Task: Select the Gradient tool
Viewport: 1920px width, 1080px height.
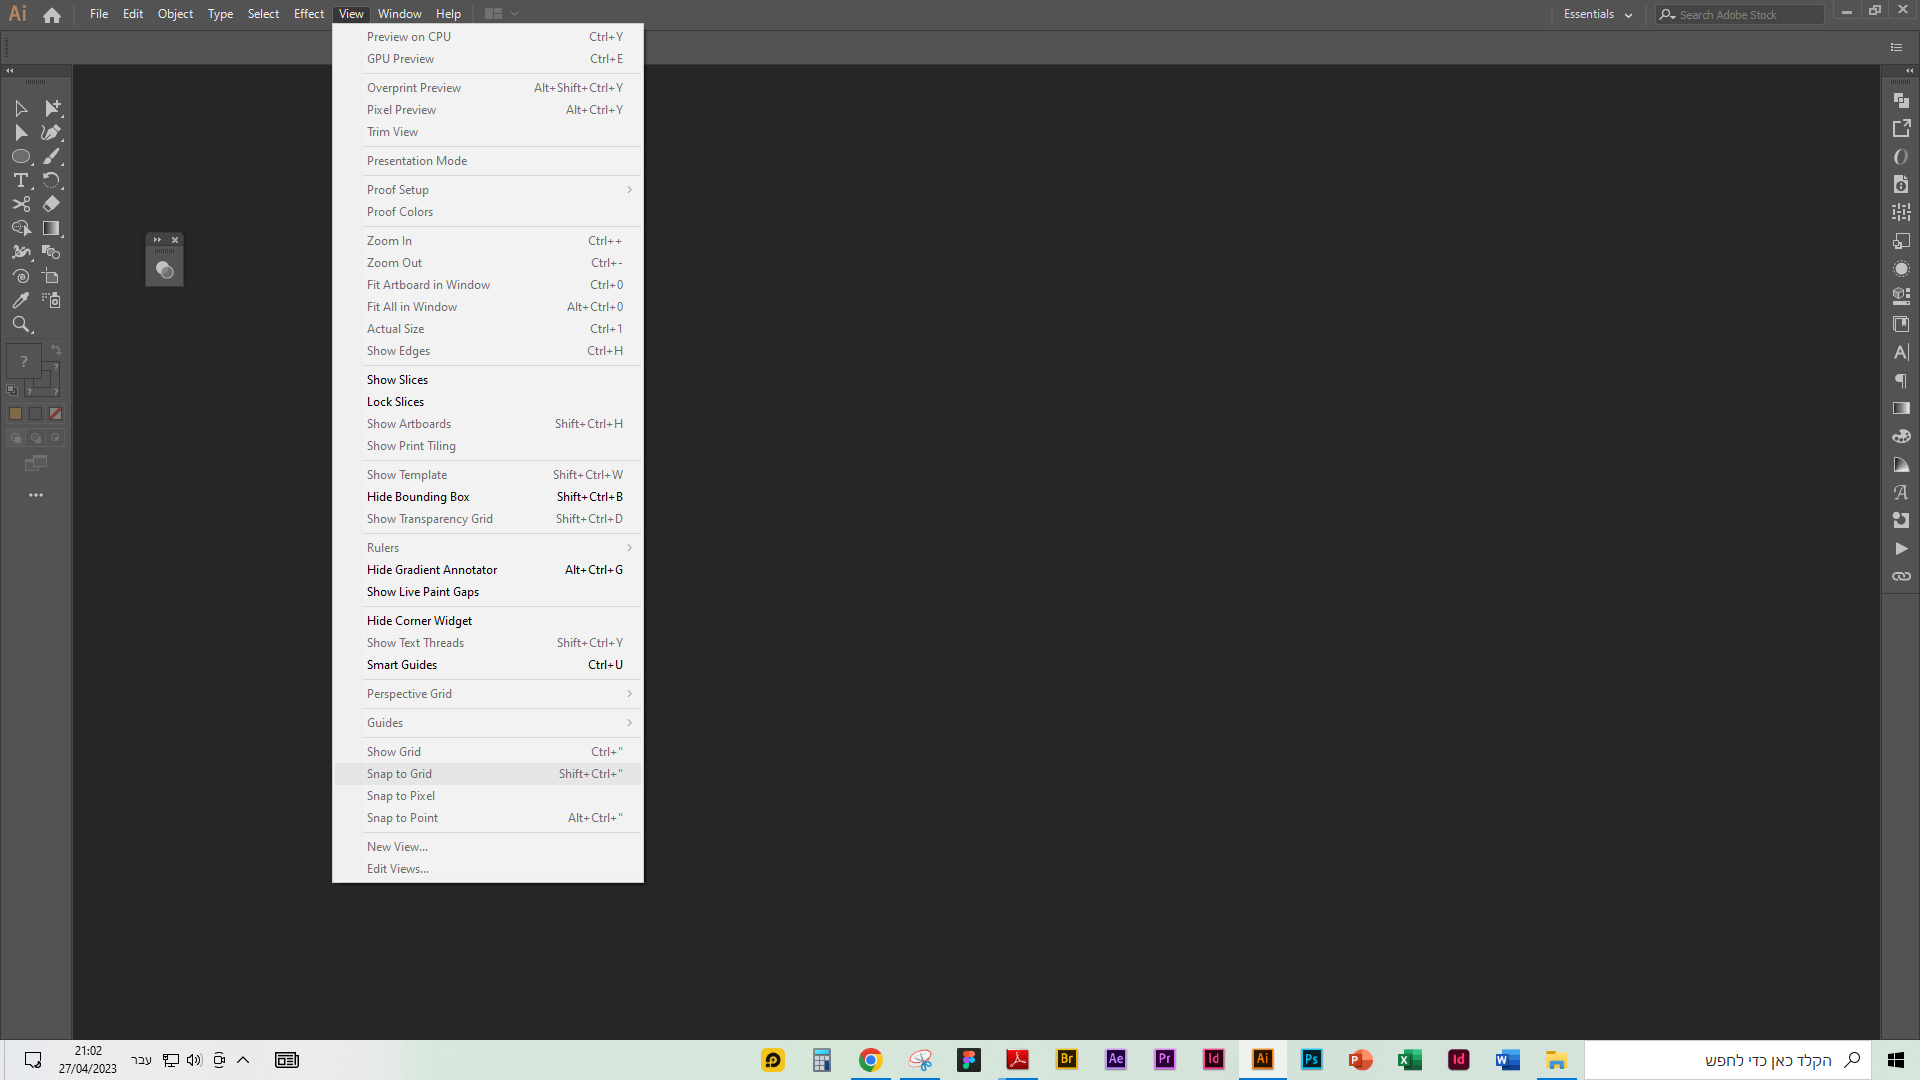Action: (x=51, y=229)
